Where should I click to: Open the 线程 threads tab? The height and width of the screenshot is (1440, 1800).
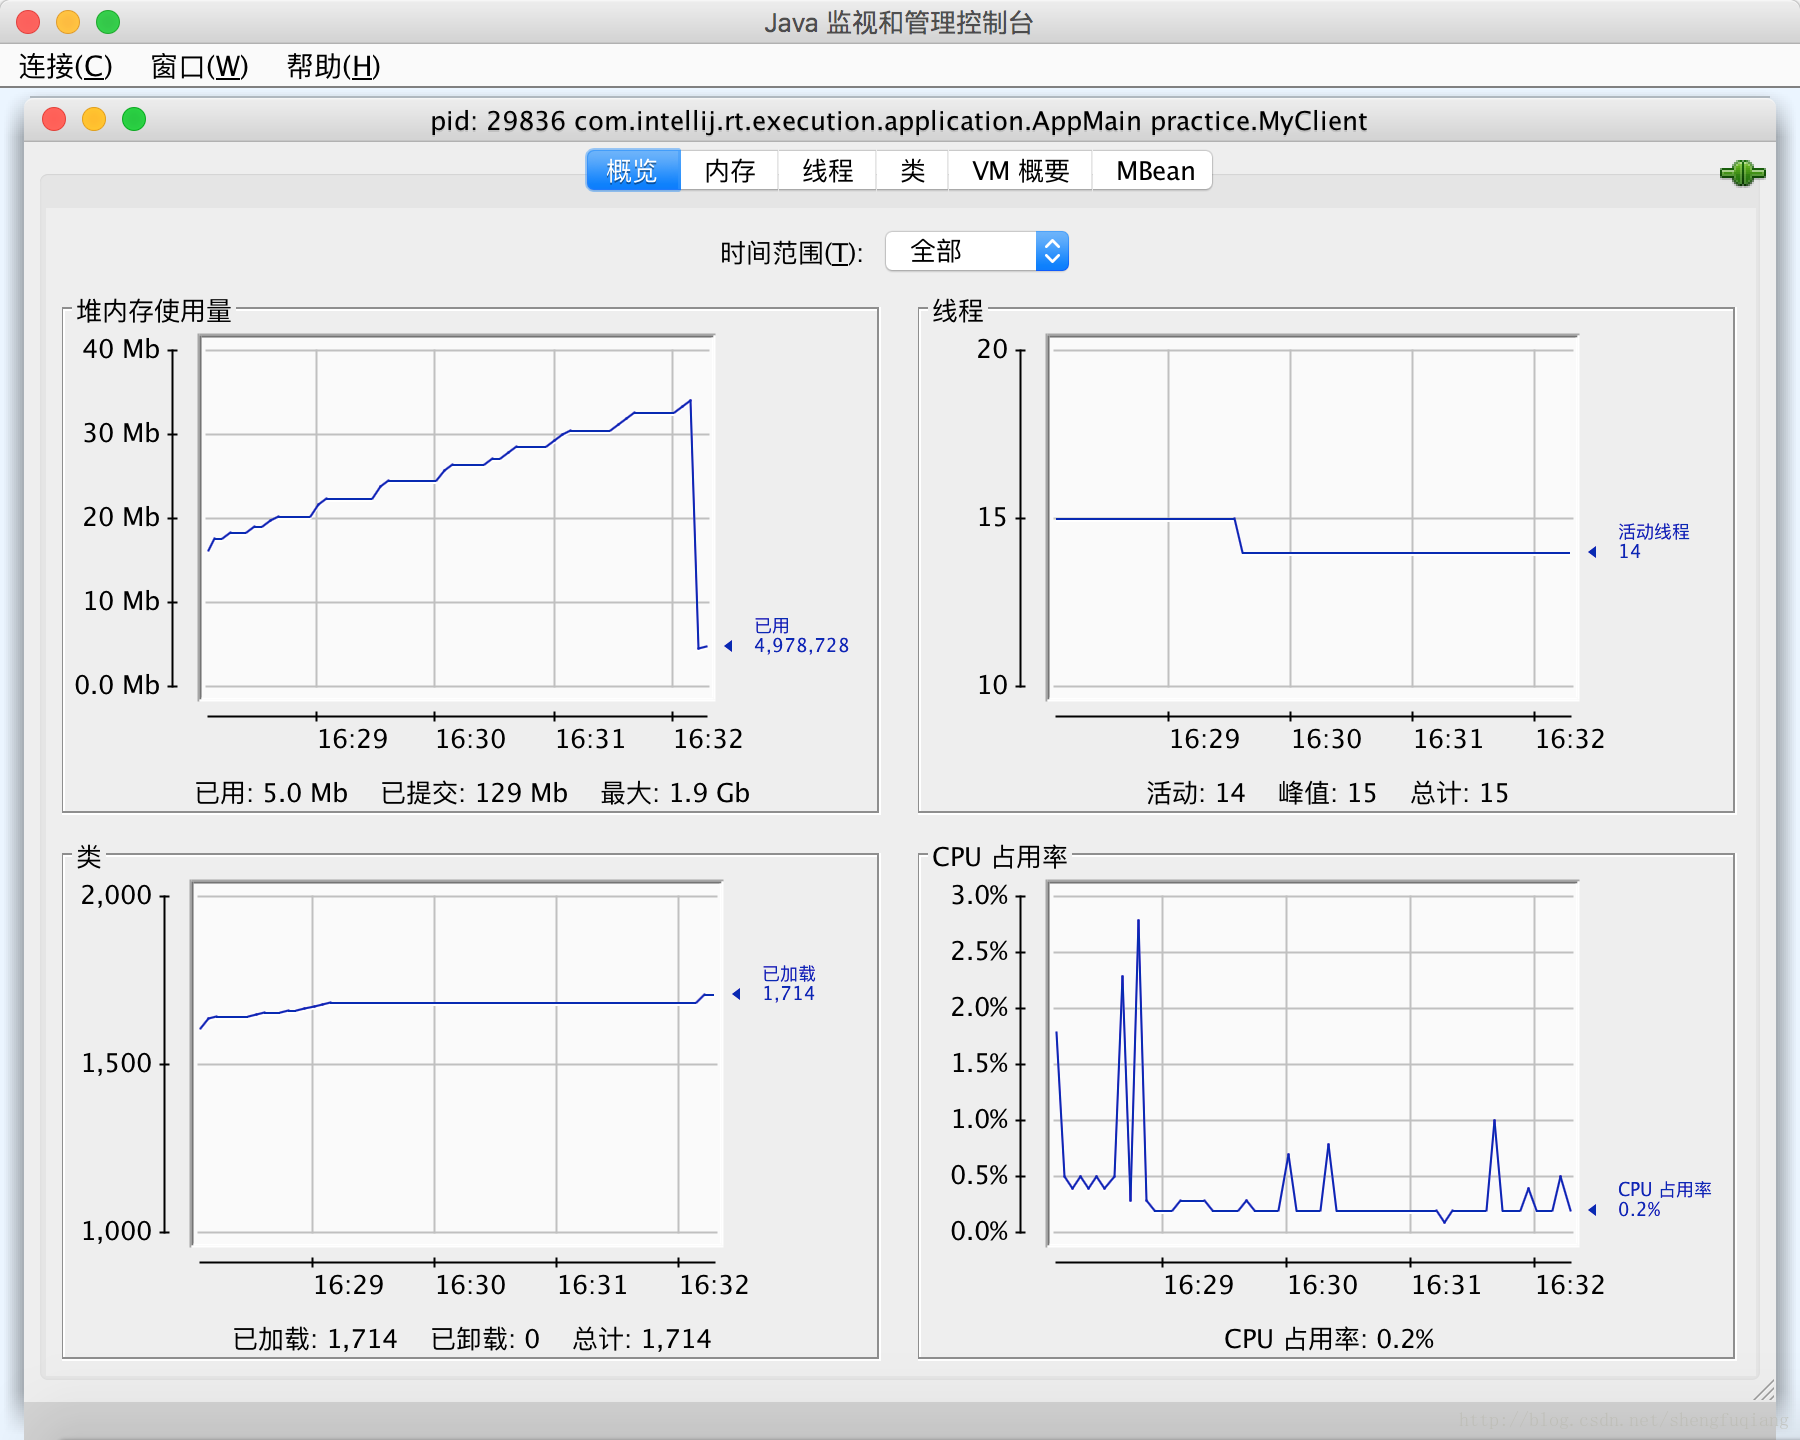tap(827, 171)
